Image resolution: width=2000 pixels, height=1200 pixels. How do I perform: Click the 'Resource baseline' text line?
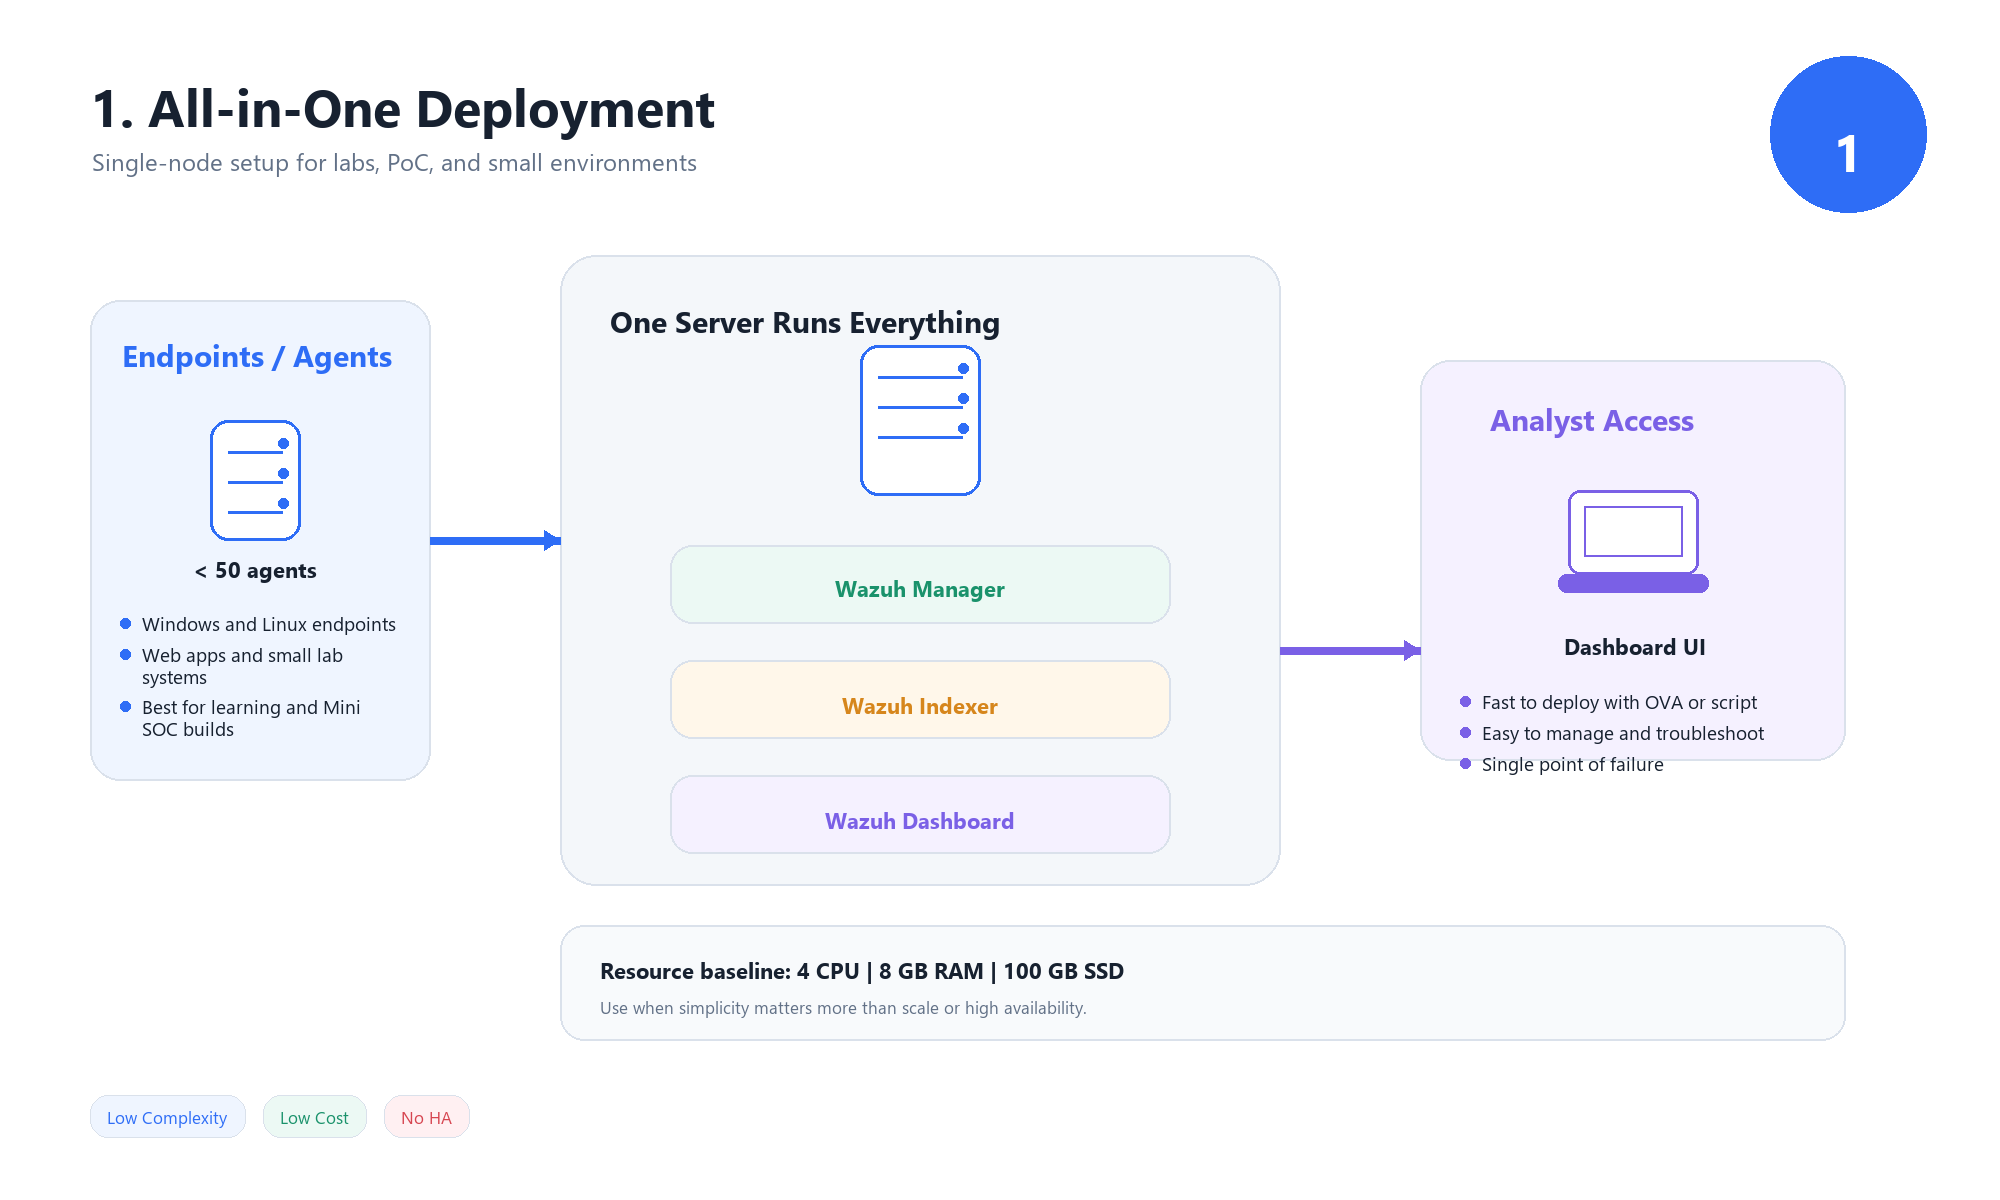861,971
